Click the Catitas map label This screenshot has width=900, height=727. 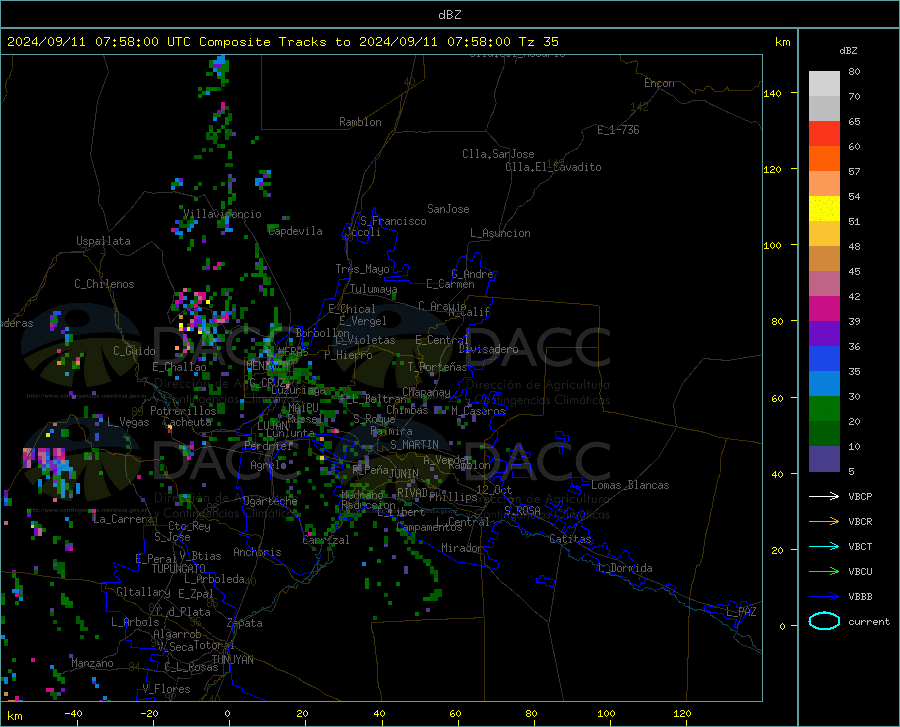570,539
